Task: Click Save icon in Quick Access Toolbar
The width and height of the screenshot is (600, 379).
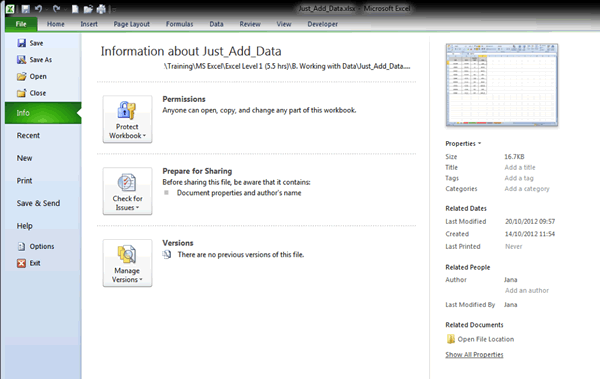Action: coord(25,8)
